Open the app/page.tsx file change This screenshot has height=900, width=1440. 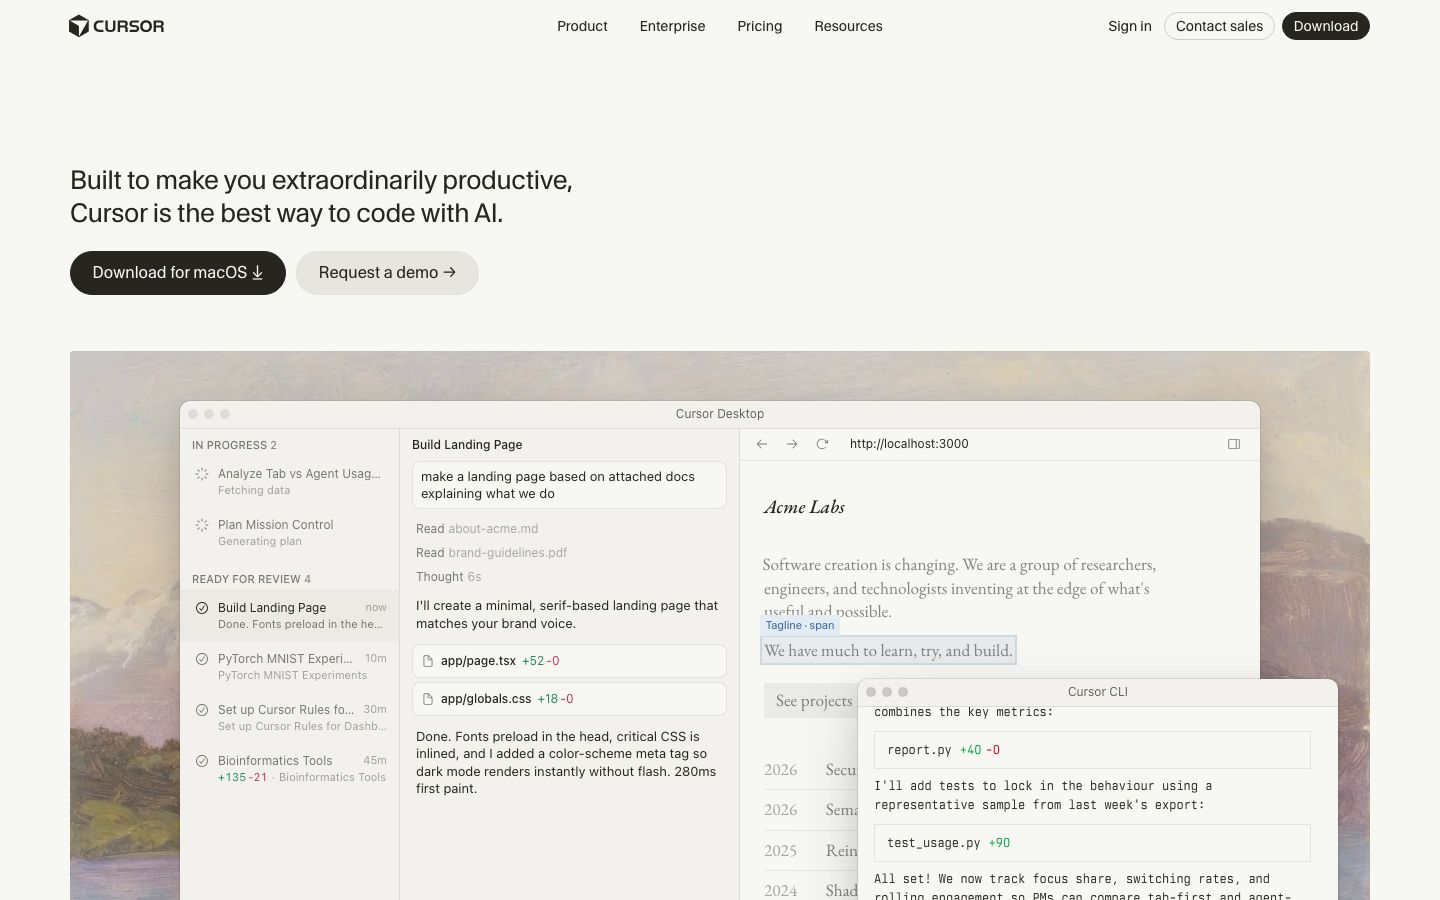pyautogui.click(x=569, y=661)
